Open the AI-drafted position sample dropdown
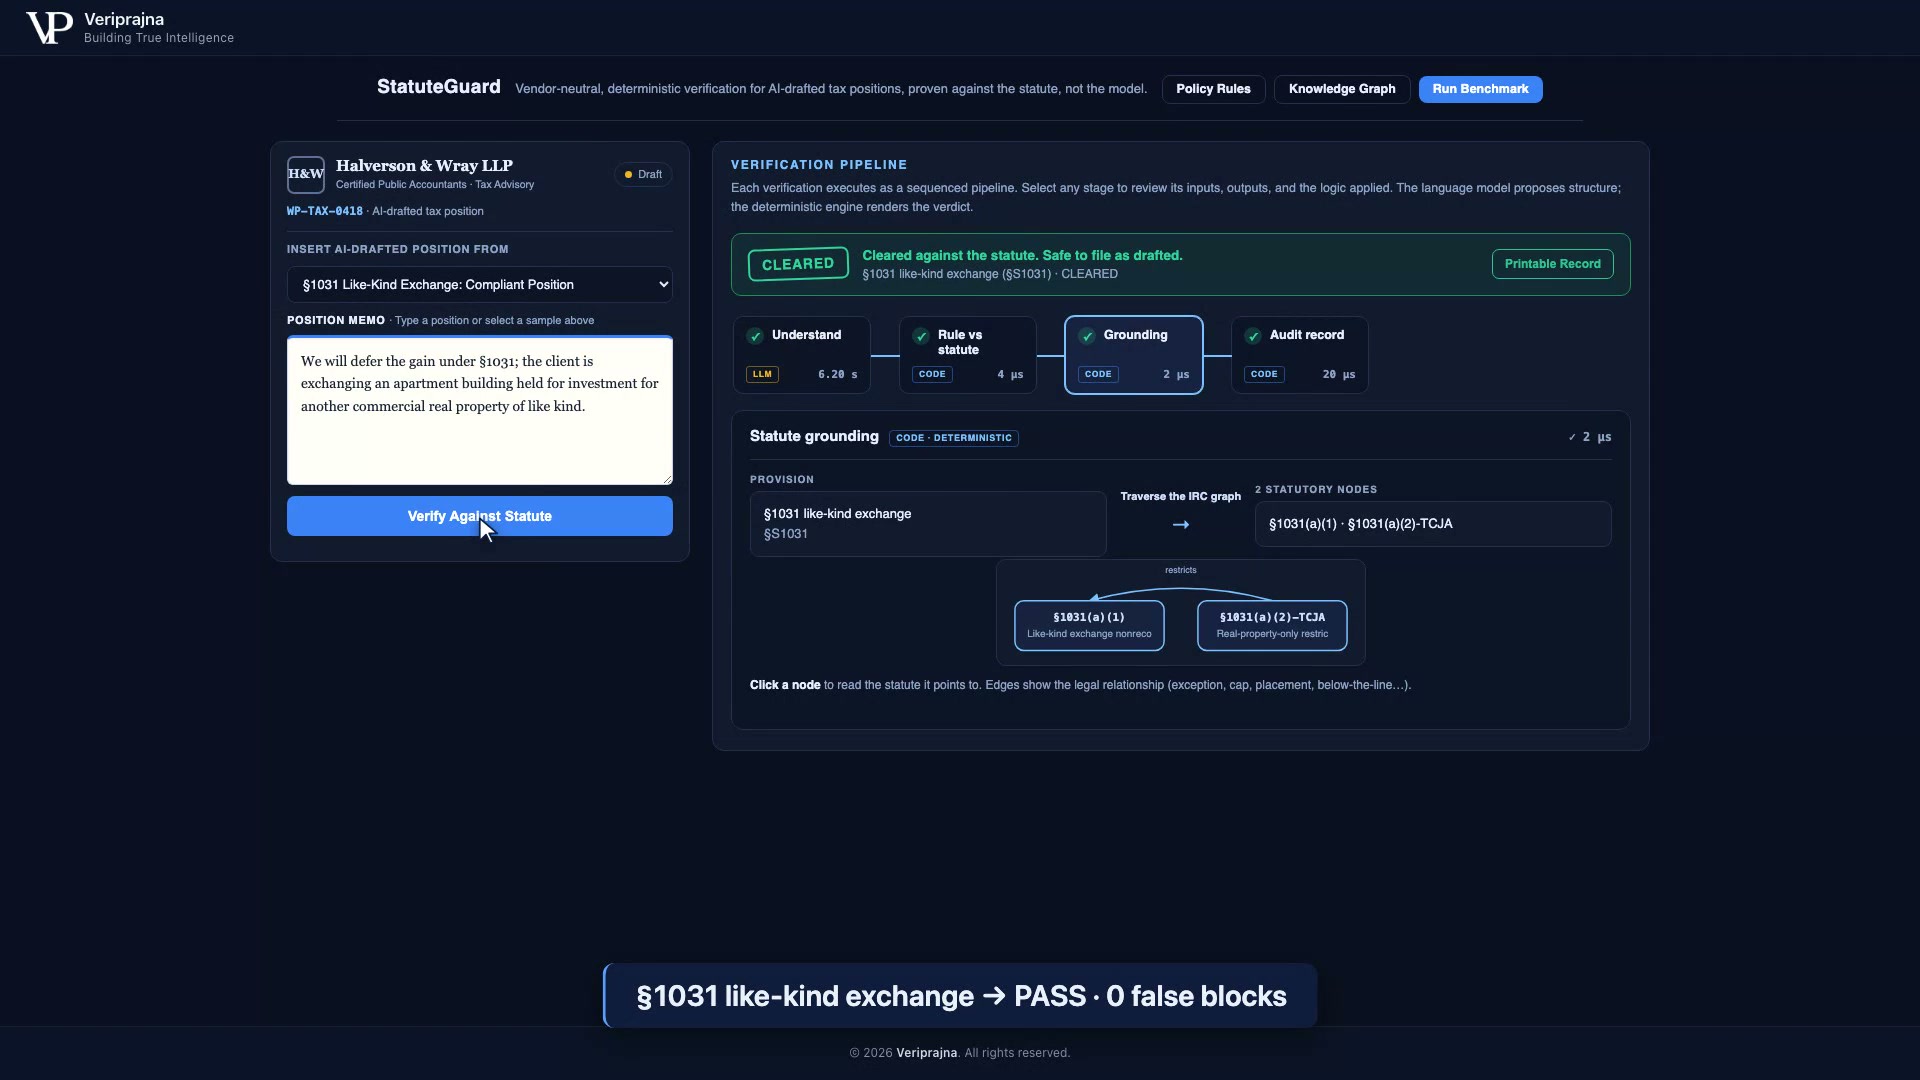The image size is (1920, 1080). tap(480, 284)
